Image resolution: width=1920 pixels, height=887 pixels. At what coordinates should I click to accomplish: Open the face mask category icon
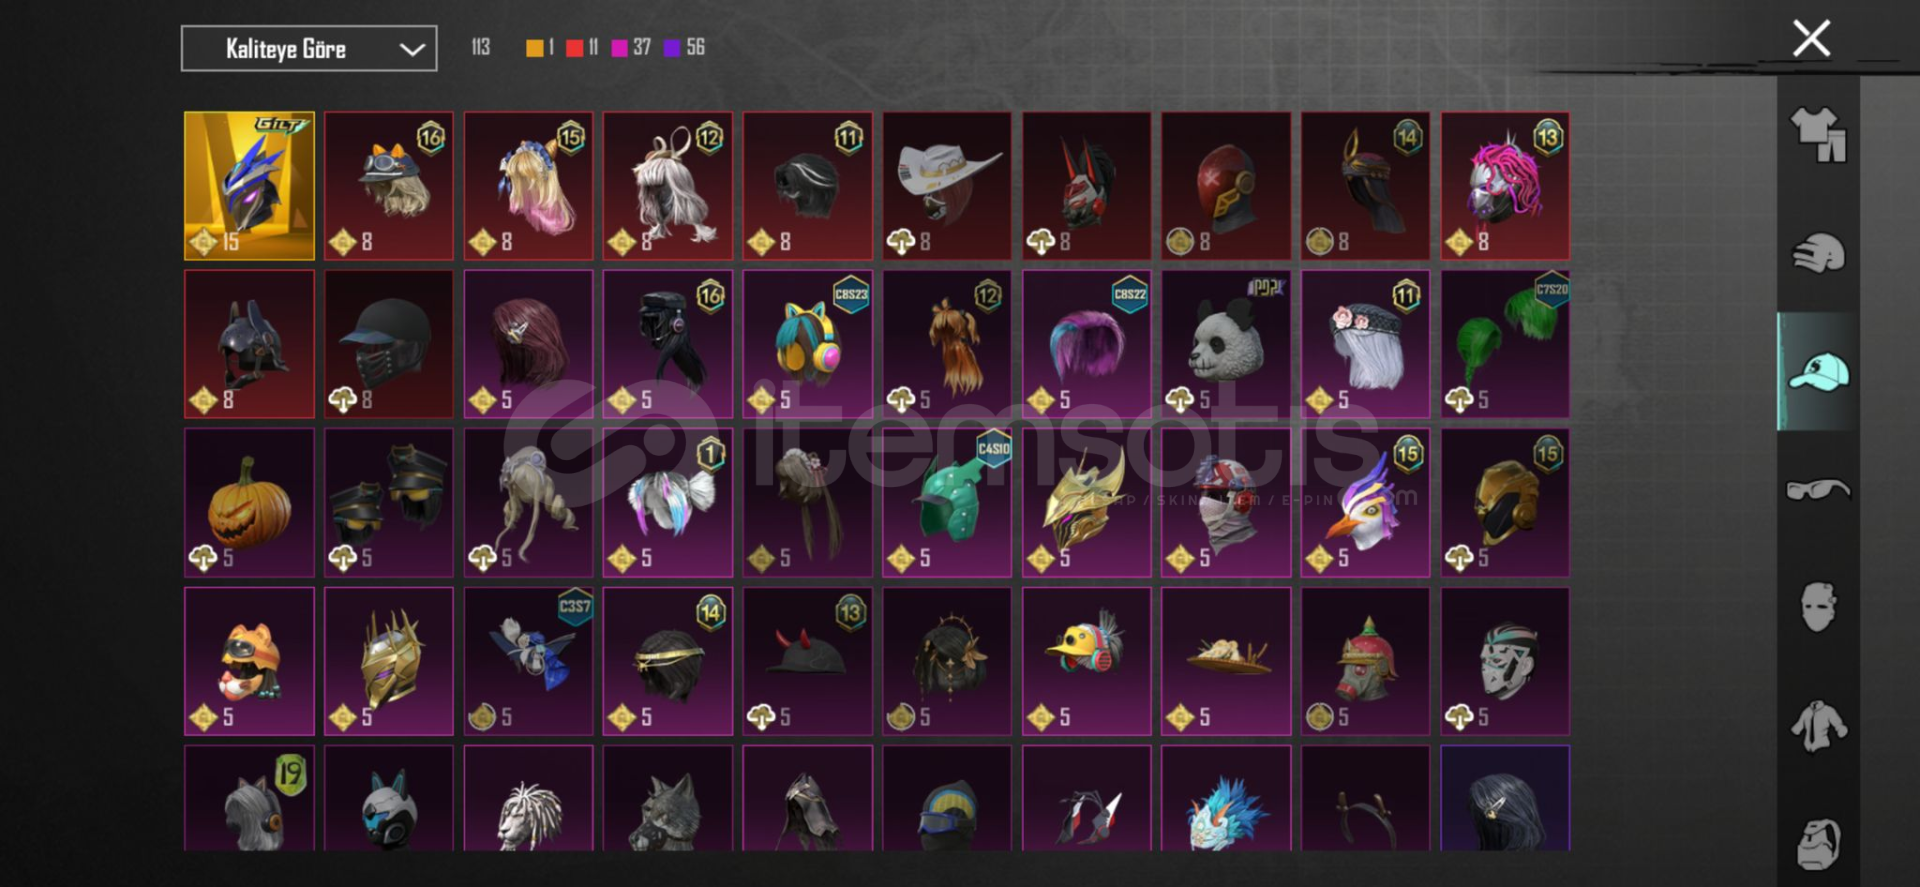pos(1818,607)
